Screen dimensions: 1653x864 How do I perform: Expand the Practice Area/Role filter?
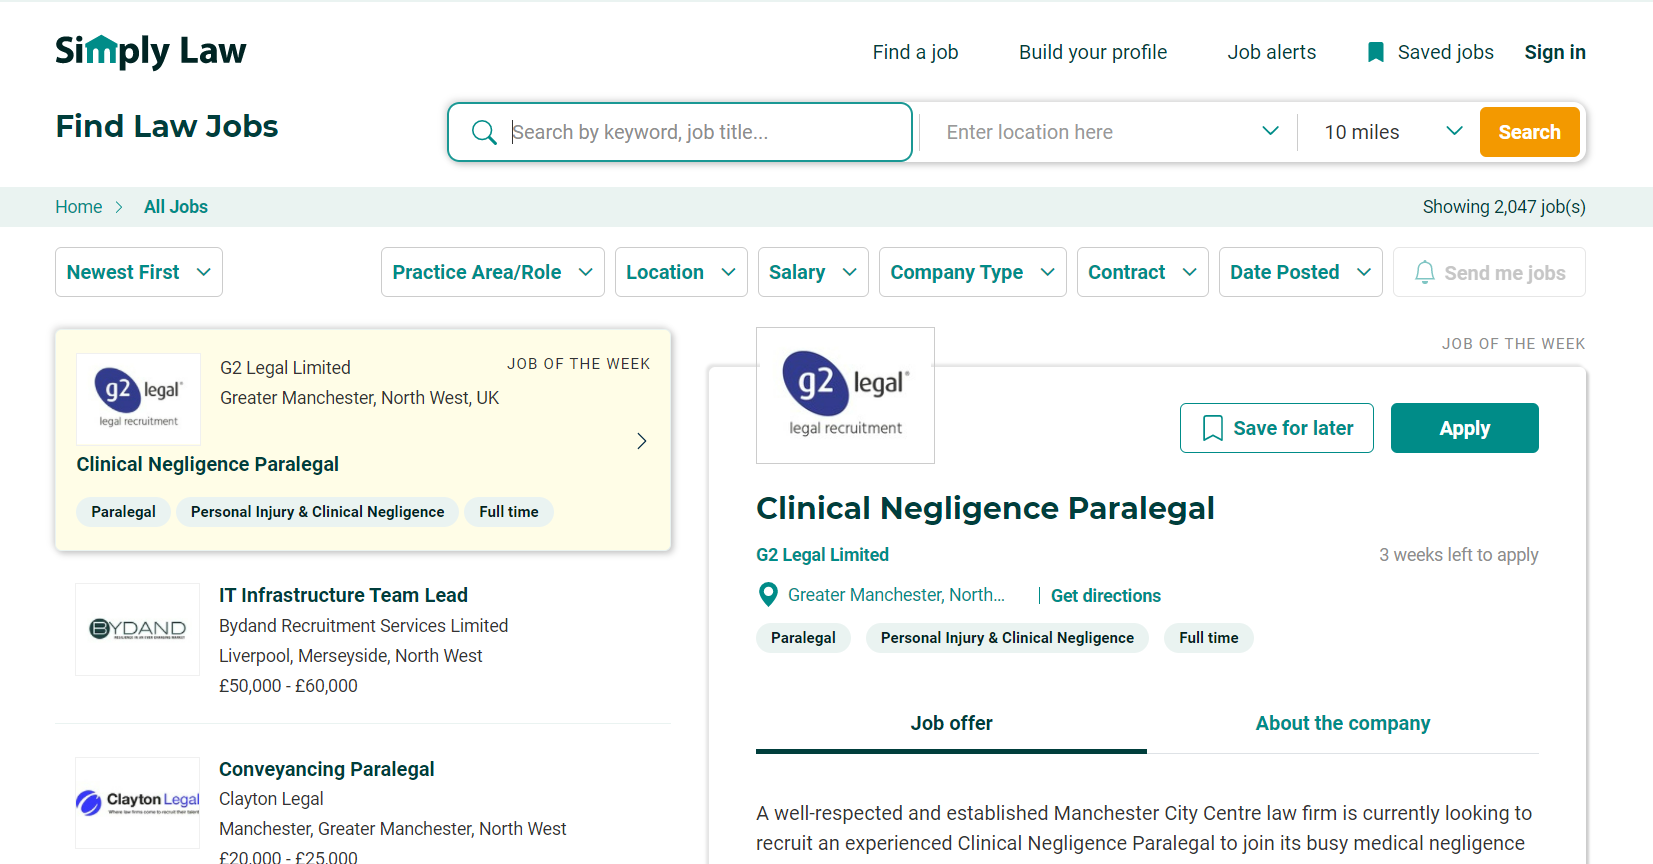pyautogui.click(x=492, y=272)
